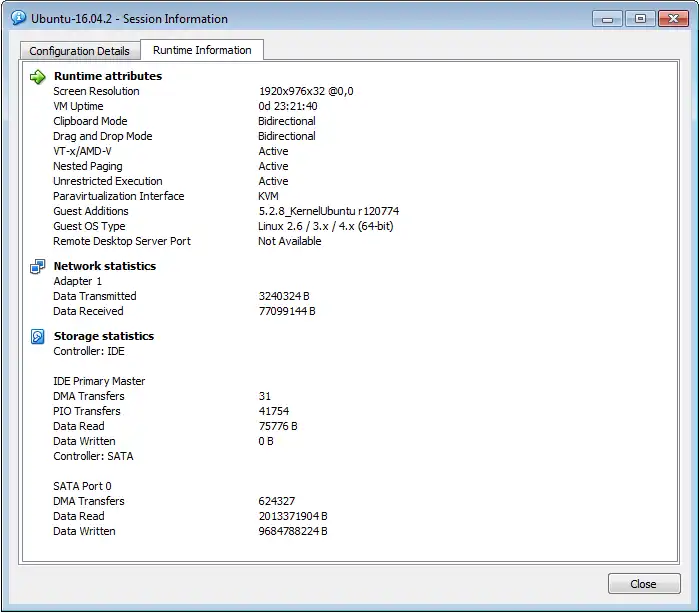Select the Runtime Information tab

pos(202,50)
